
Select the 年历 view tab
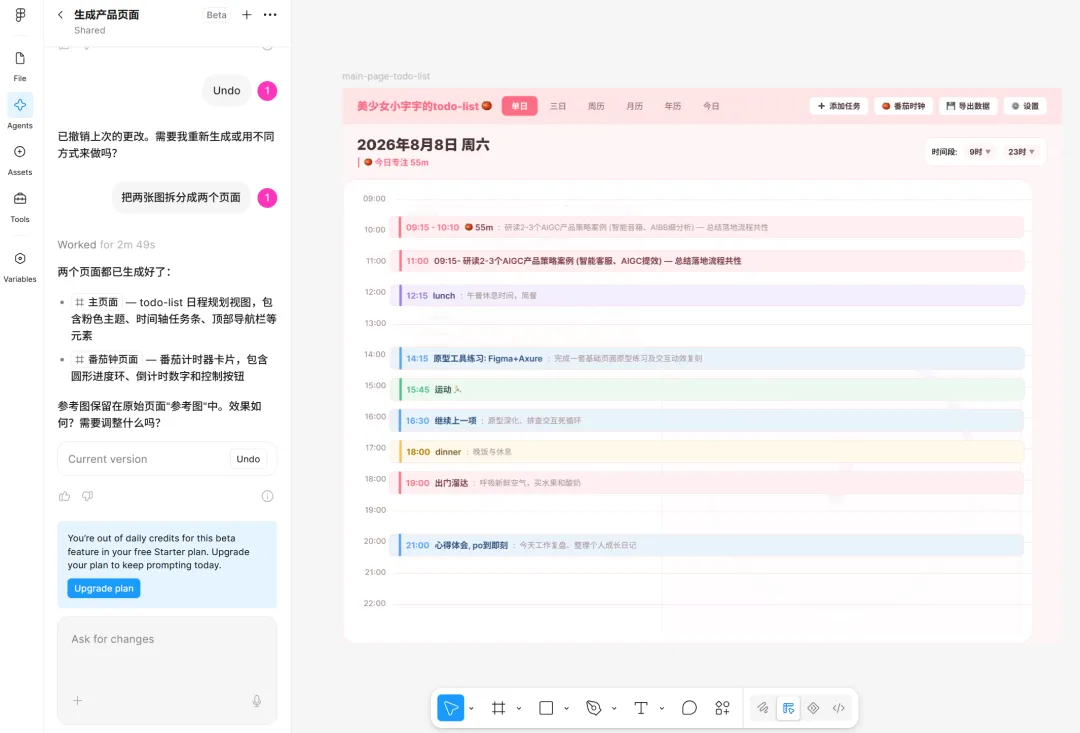(x=673, y=106)
